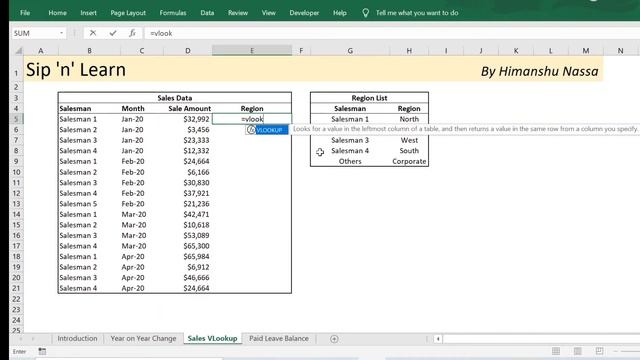Open the Insert Function fx dialog

point(132,33)
